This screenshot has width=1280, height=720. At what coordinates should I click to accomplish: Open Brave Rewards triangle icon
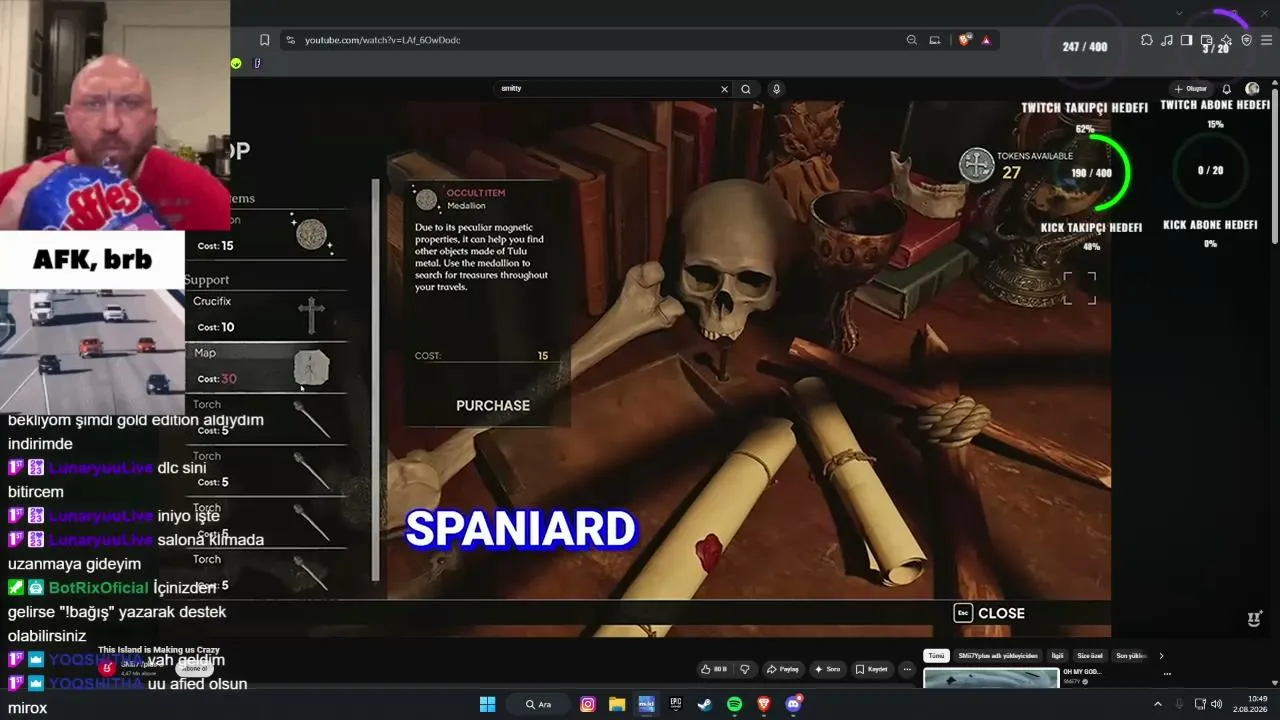tap(986, 40)
